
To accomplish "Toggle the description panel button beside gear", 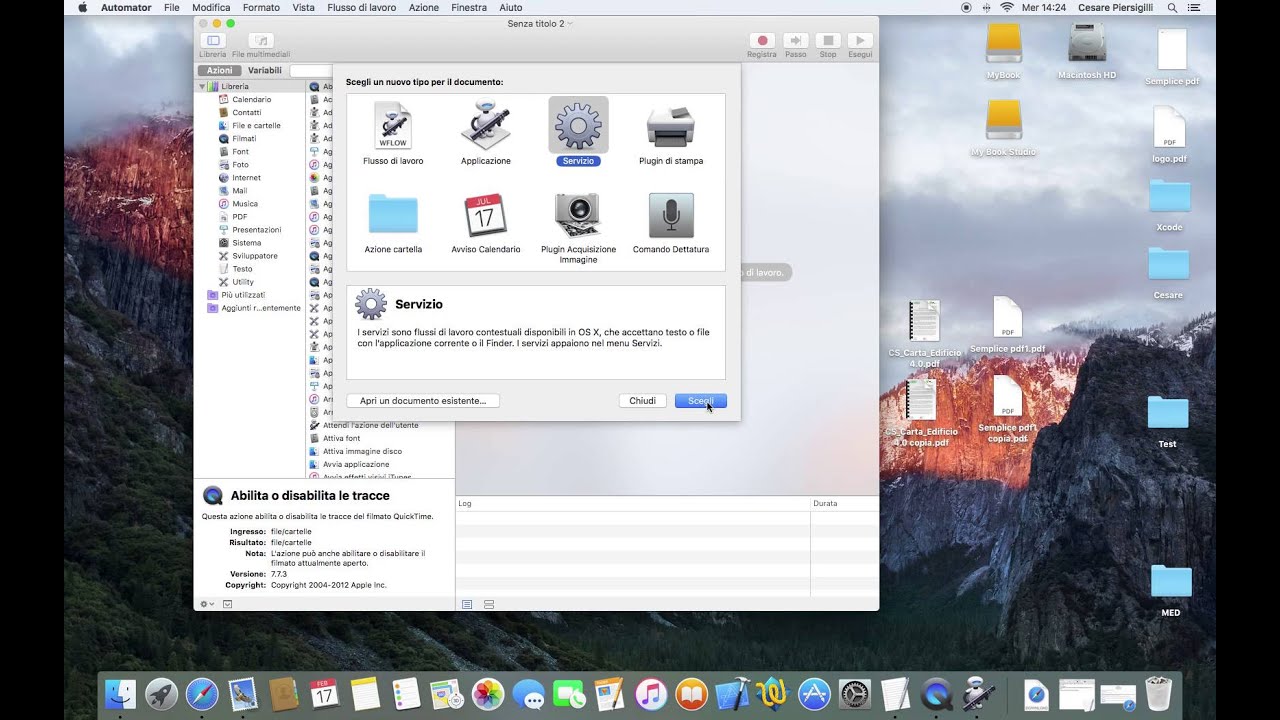I will coord(228,604).
